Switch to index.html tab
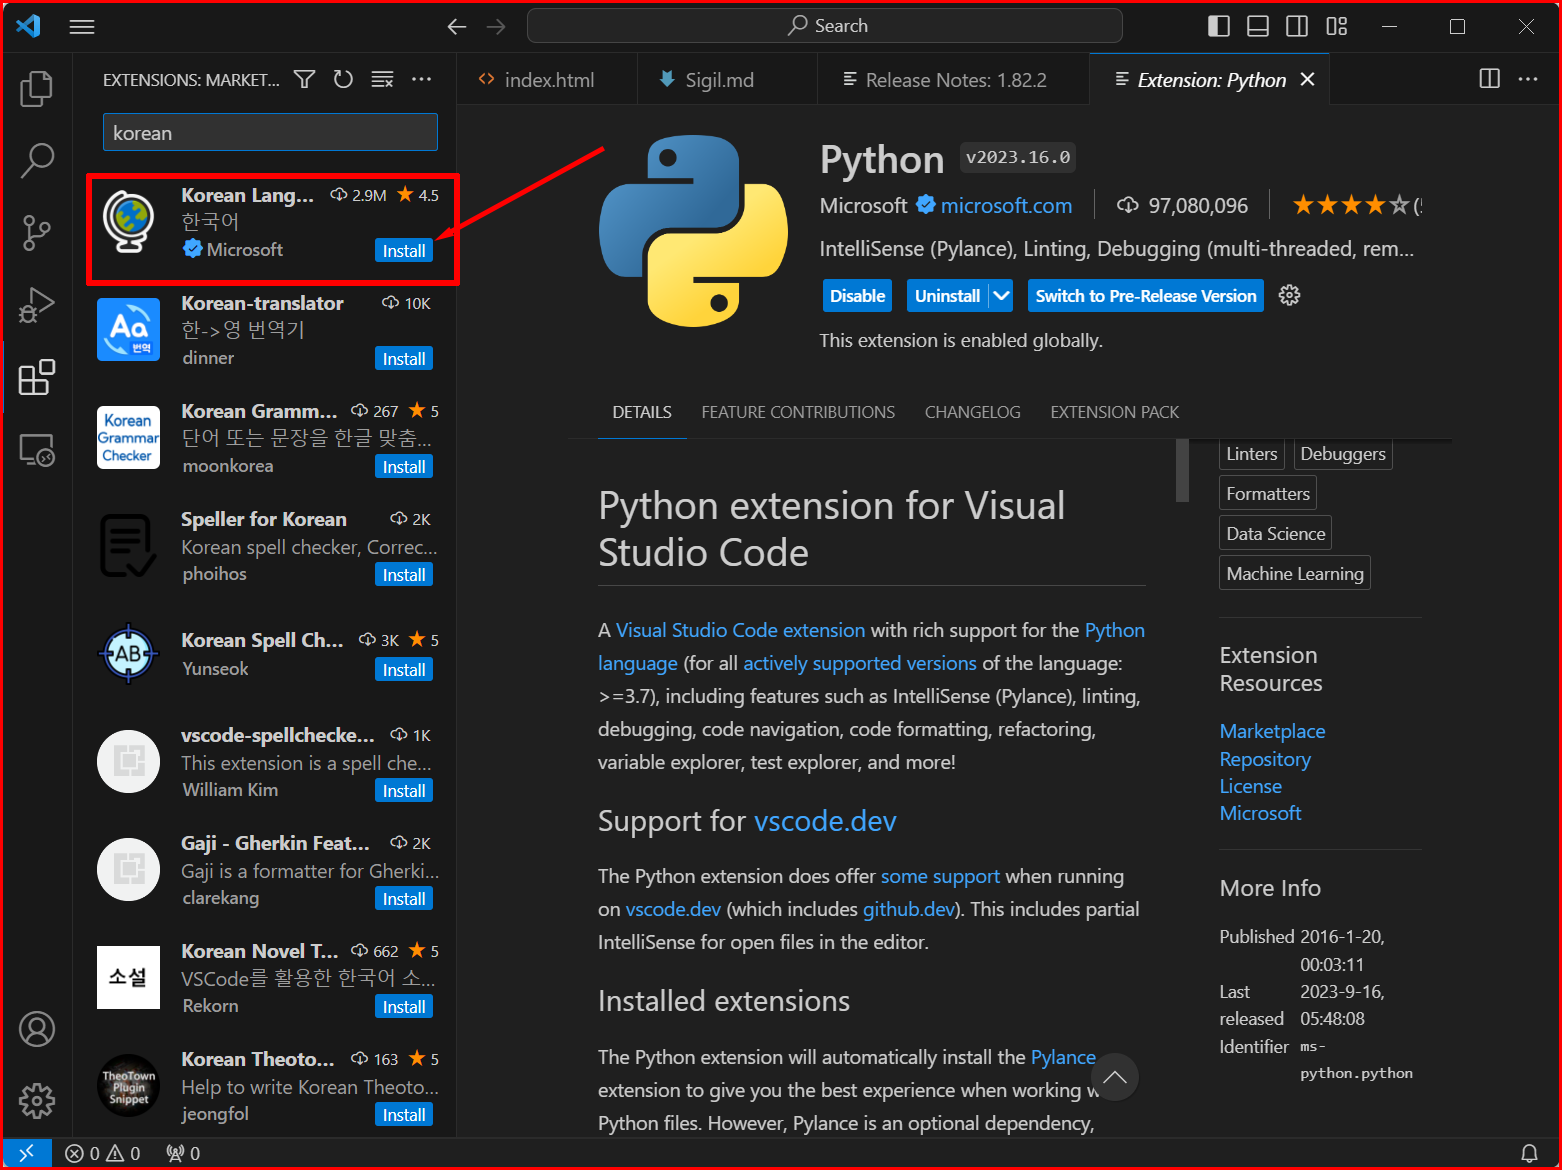The image size is (1562, 1170). [x=547, y=79]
